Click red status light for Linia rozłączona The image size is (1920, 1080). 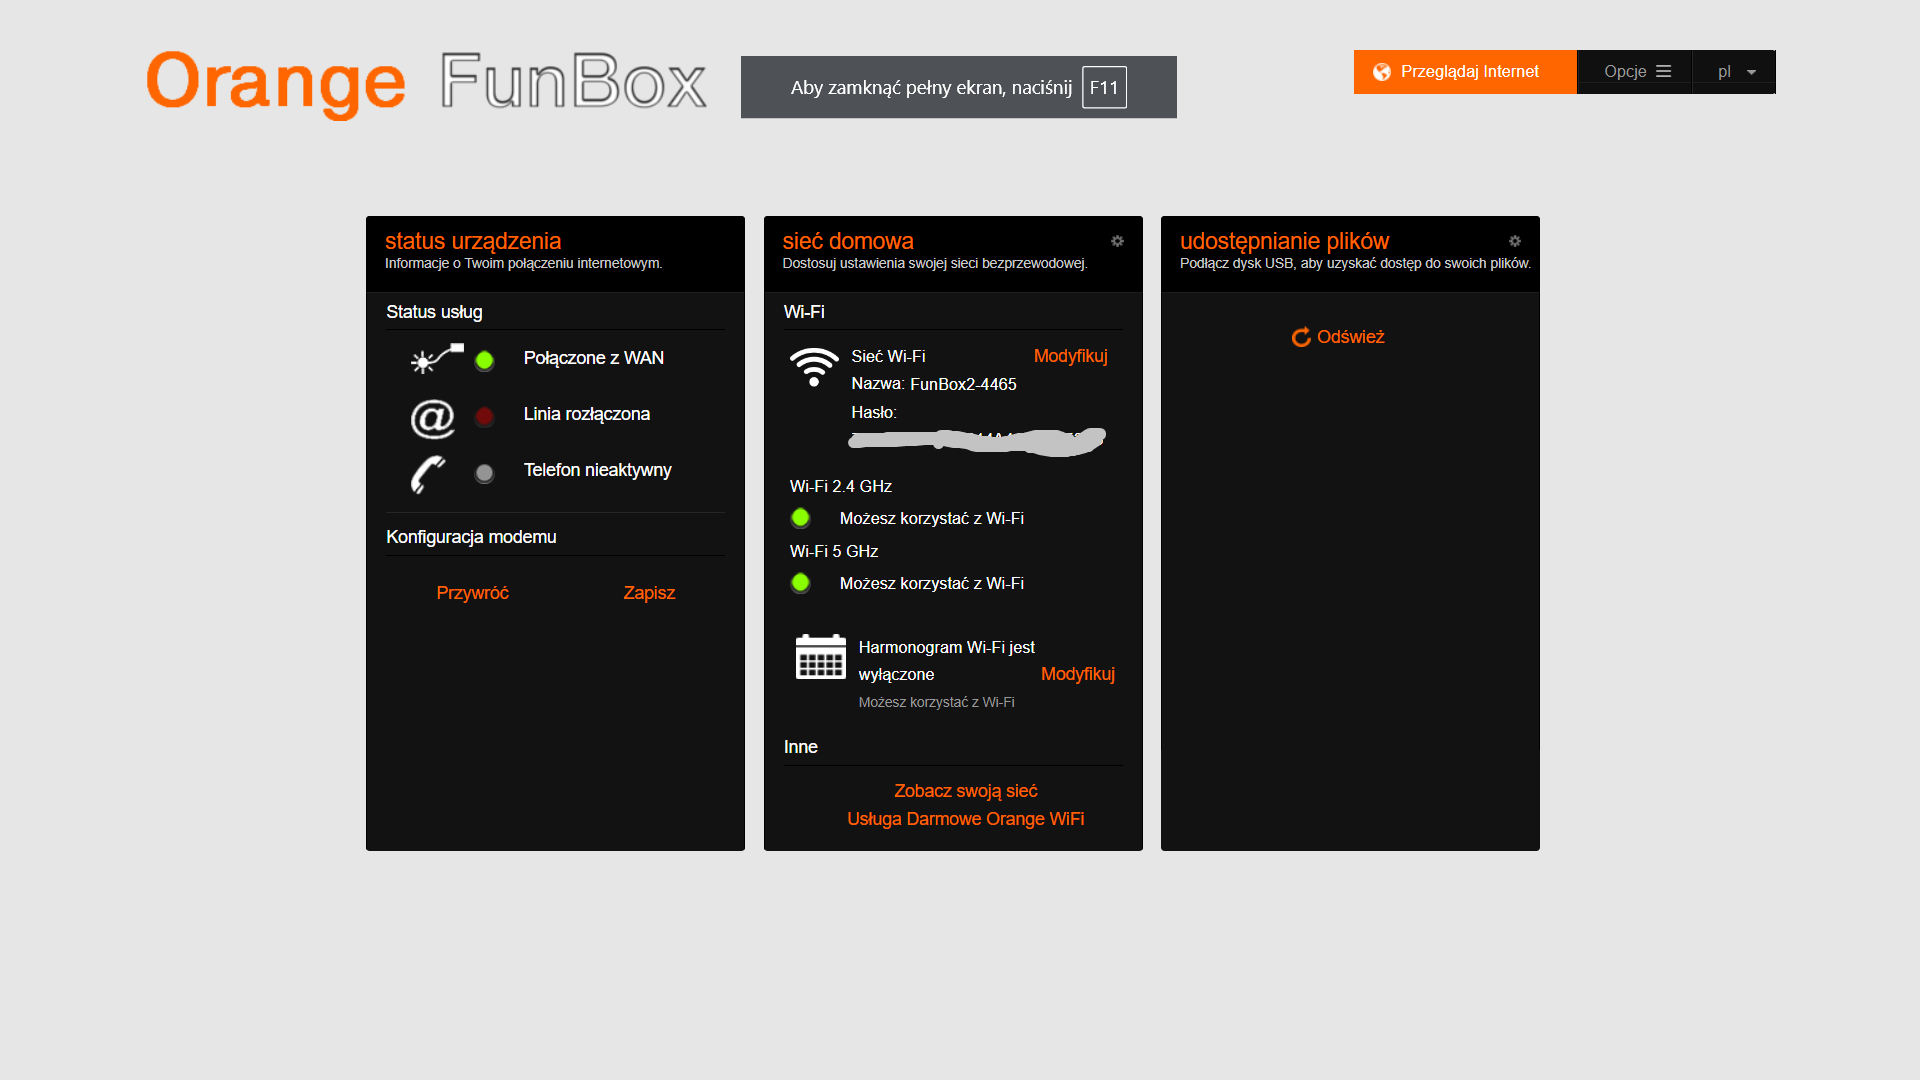(484, 416)
